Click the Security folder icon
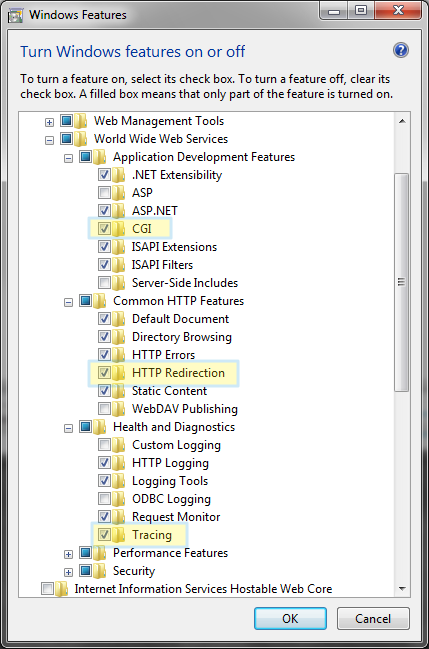Image resolution: width=429 pixels, height=649 pixels. 99,571
